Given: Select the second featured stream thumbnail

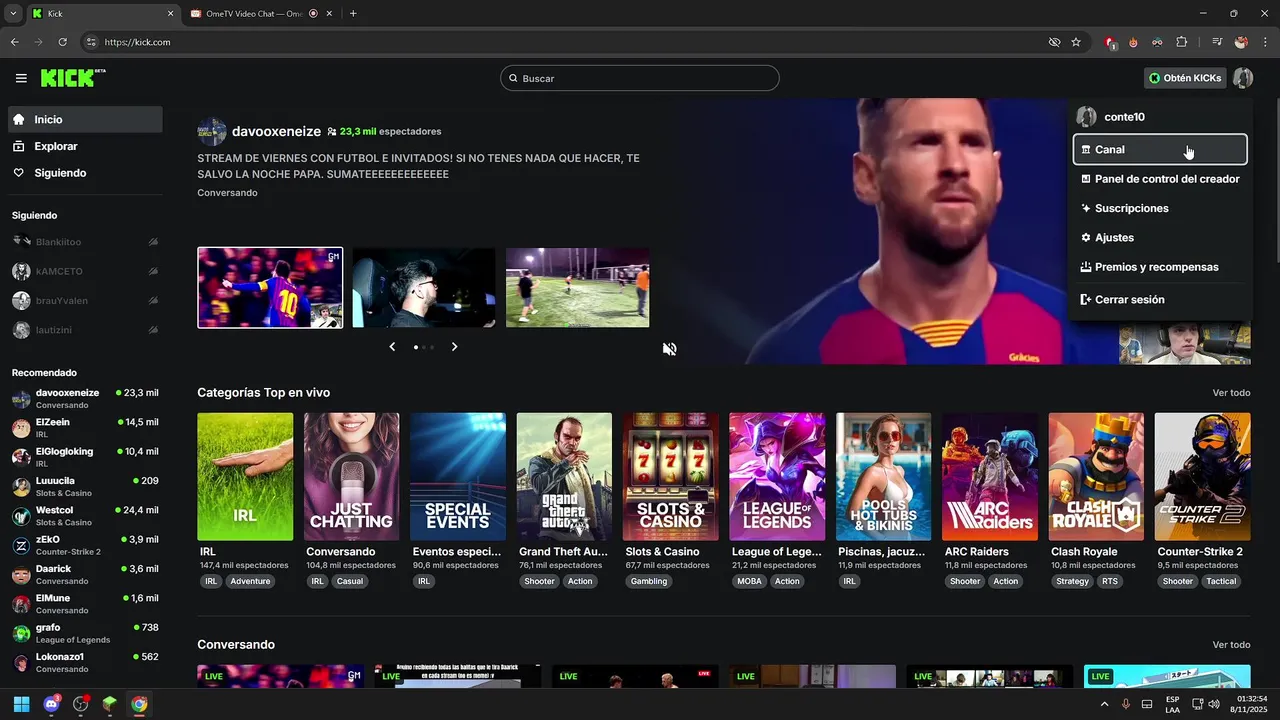Looking at the screenshot, I should 424,288.
